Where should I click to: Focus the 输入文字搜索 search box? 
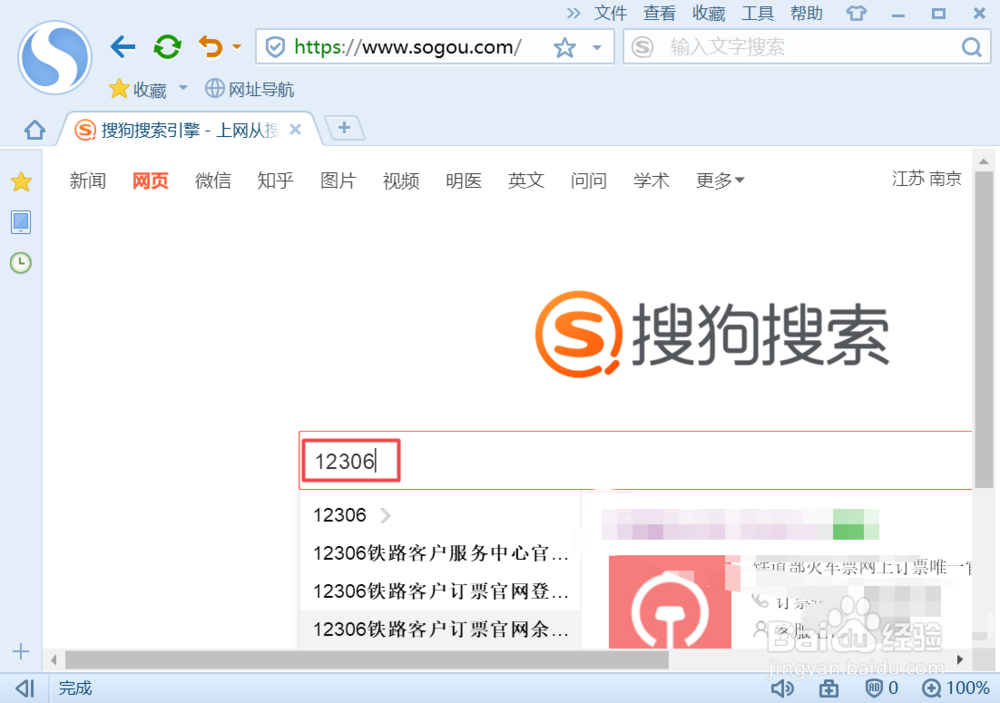pyautogui.click(x=807, y=47)
